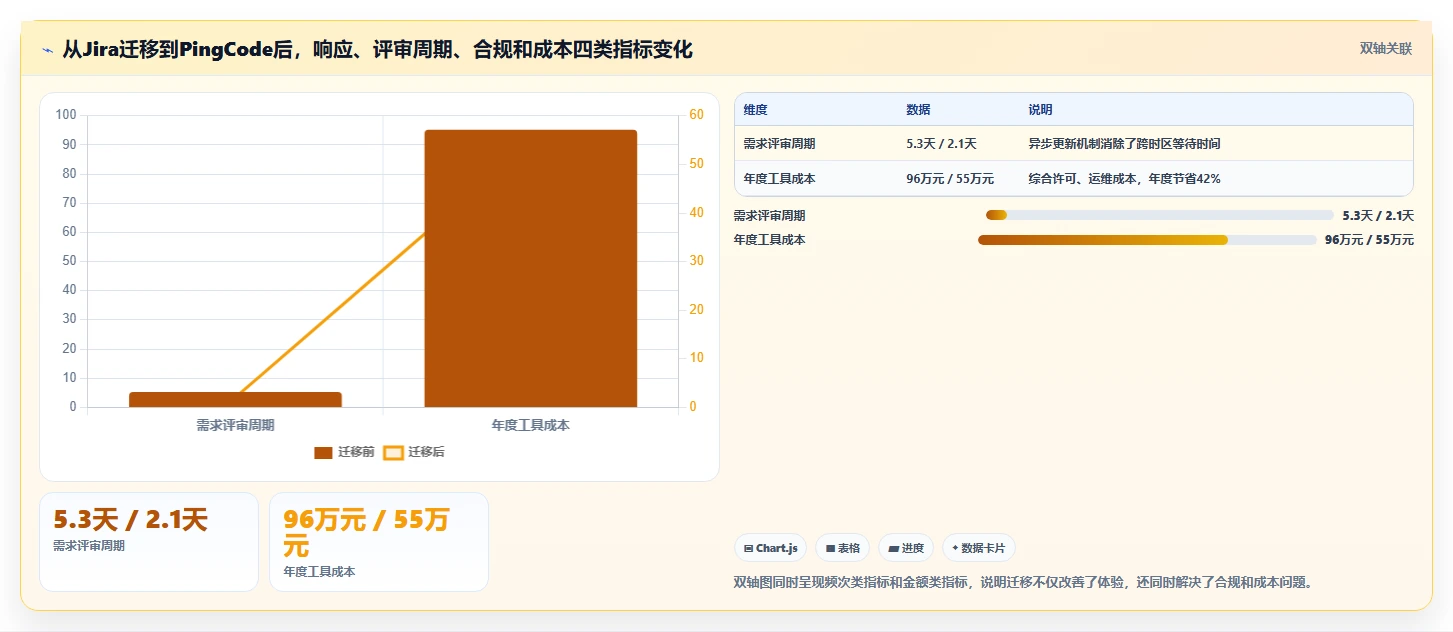
Task: Click the right axis value 60
Action: click(696, 115)
